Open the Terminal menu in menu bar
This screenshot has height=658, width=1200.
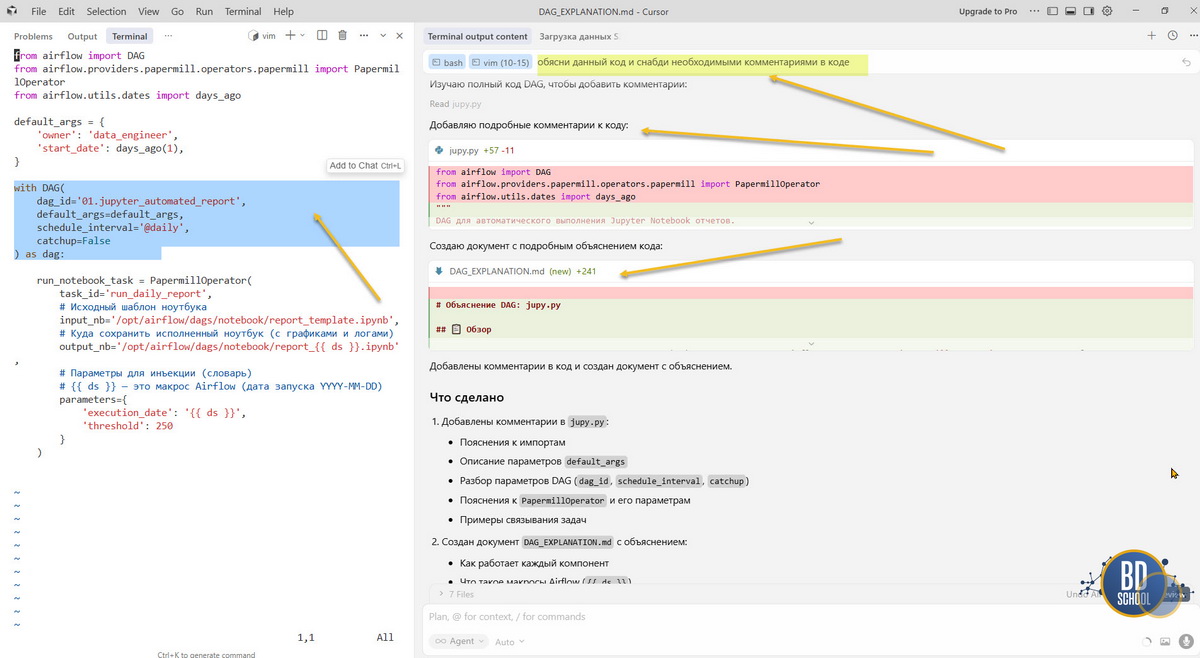point(242,11)
